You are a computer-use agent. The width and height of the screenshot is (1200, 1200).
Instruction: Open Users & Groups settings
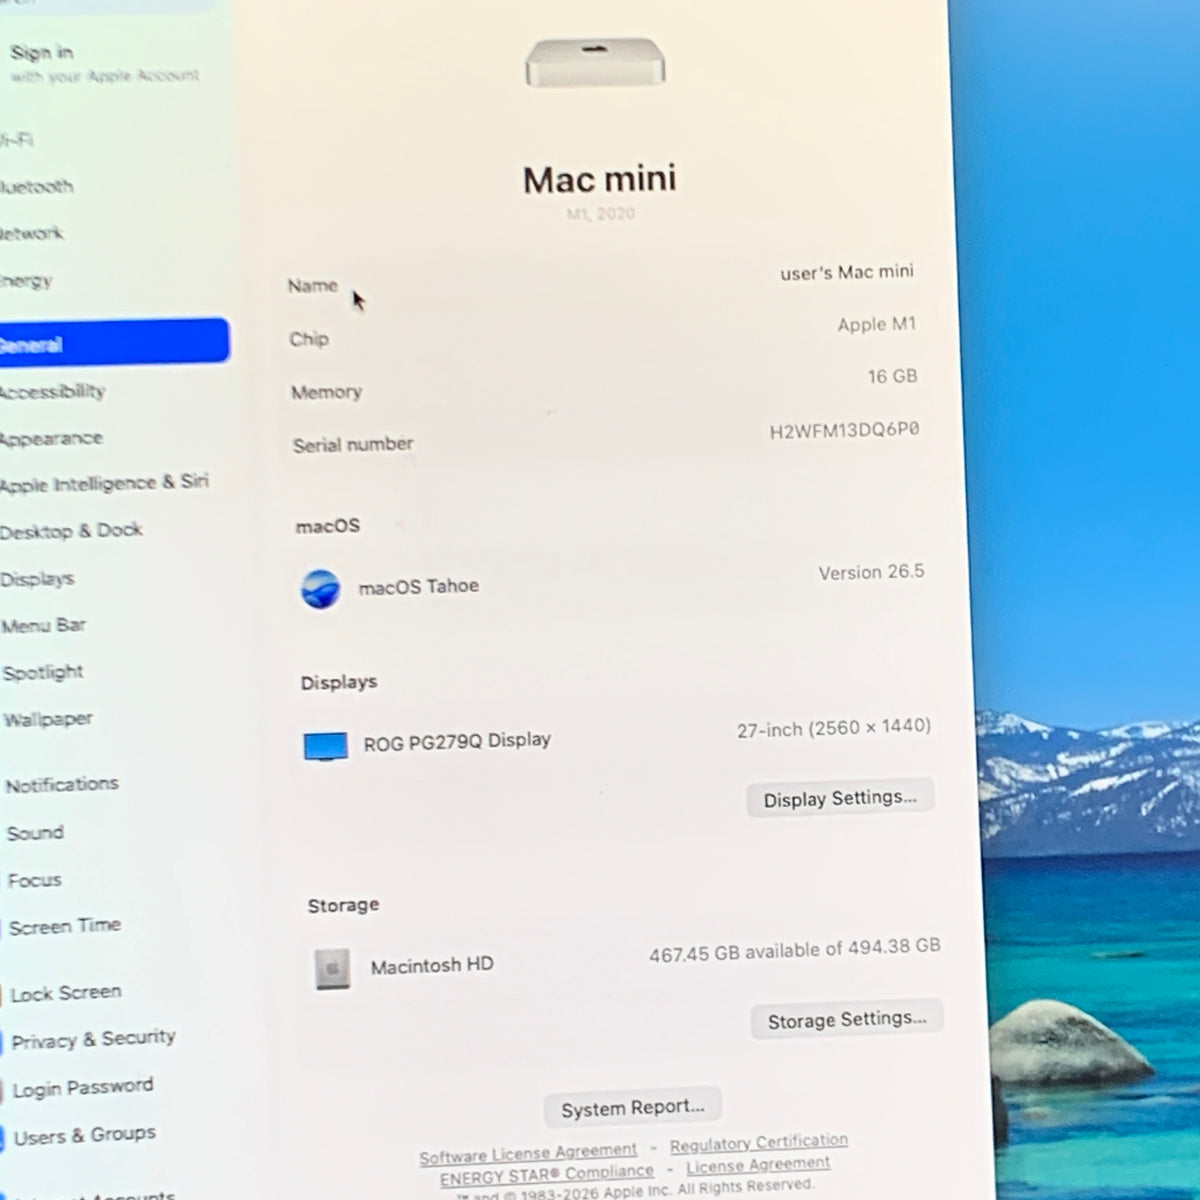pos(85,1136)
